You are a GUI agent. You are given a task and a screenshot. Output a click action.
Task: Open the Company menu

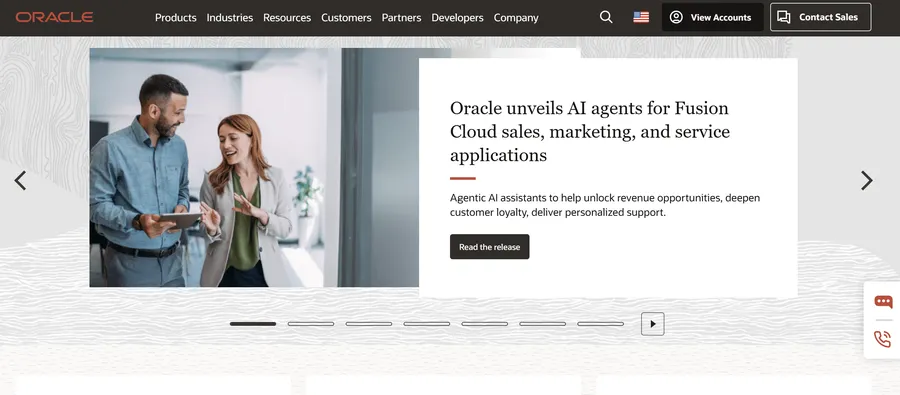(x=516, y=18)
